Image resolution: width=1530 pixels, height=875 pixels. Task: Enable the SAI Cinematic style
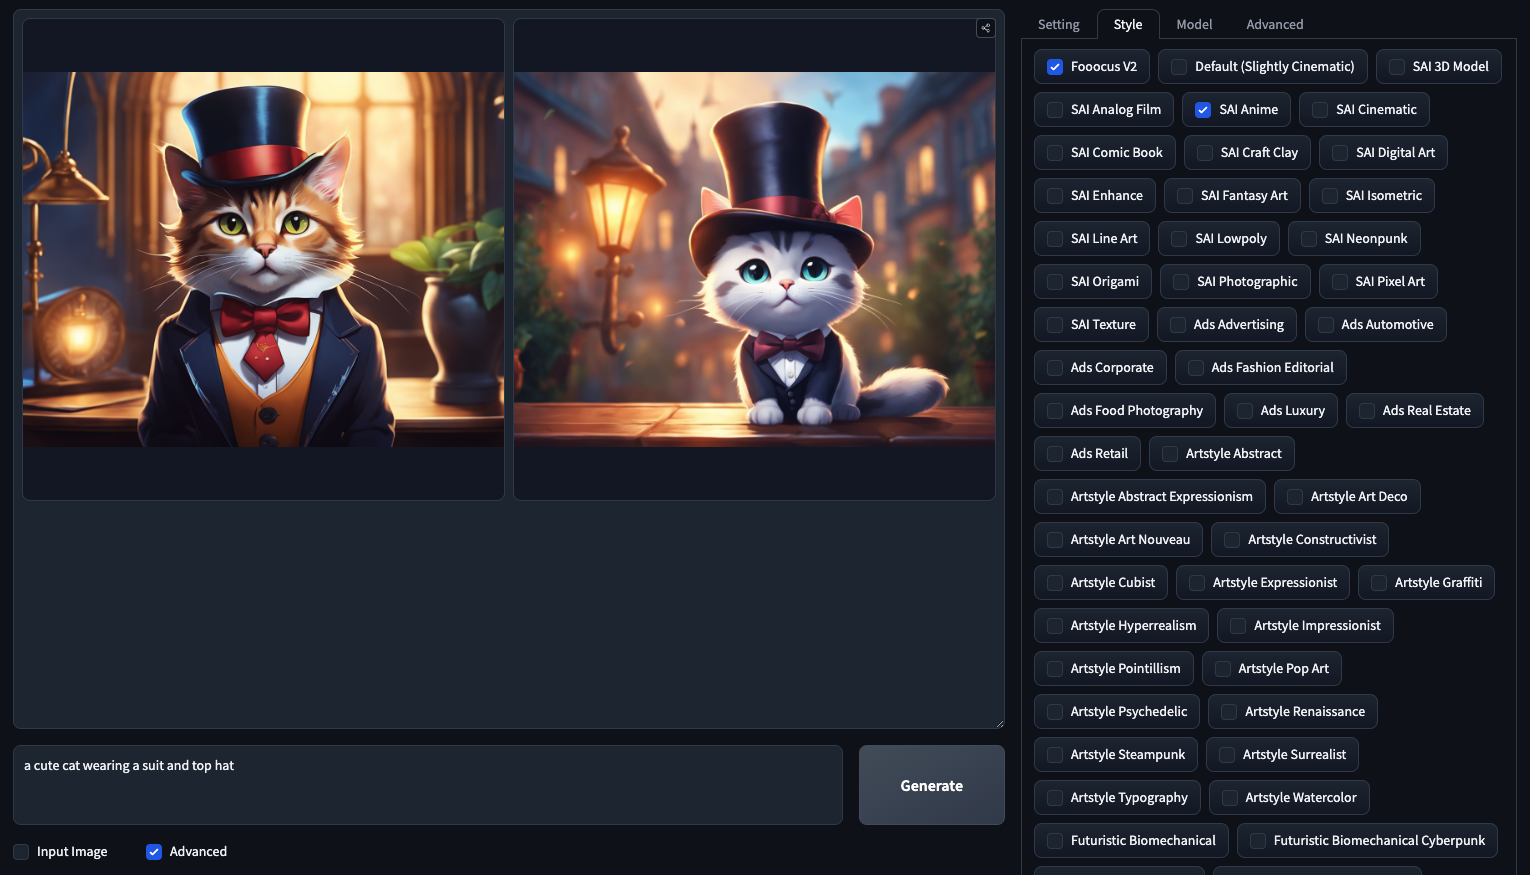point(1320,110)
